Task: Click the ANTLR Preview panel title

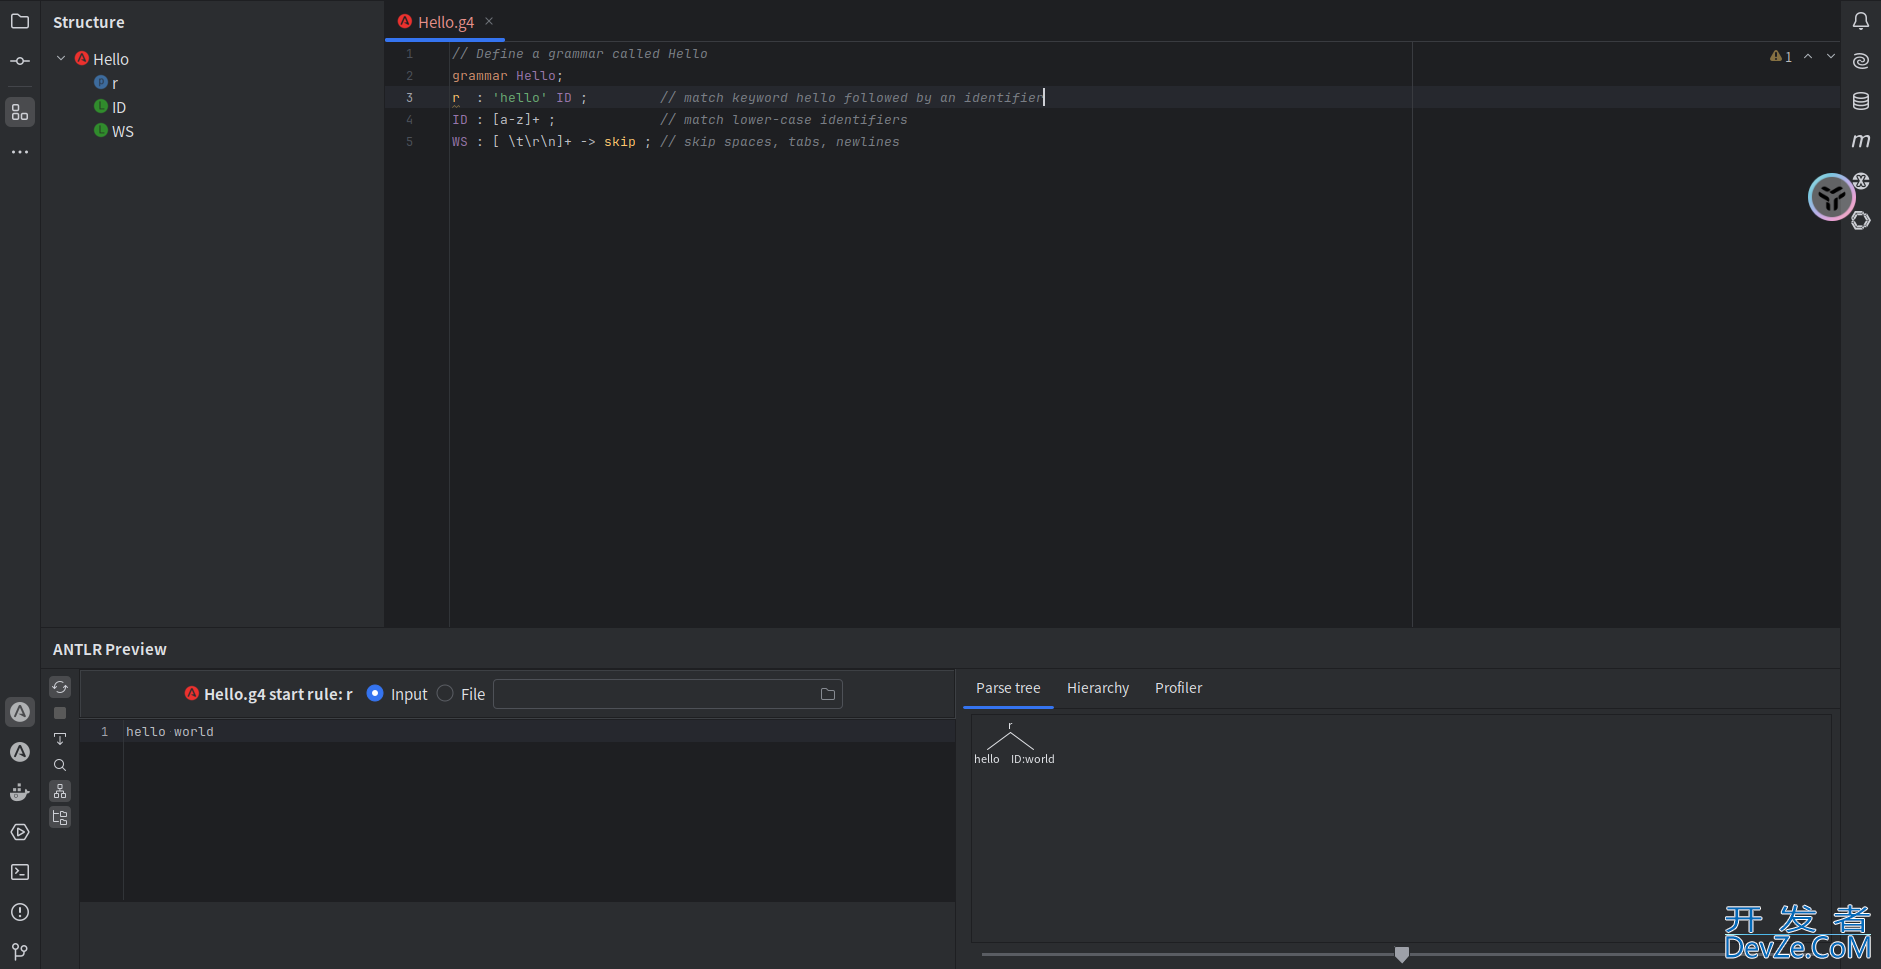Action: (110, 649)
